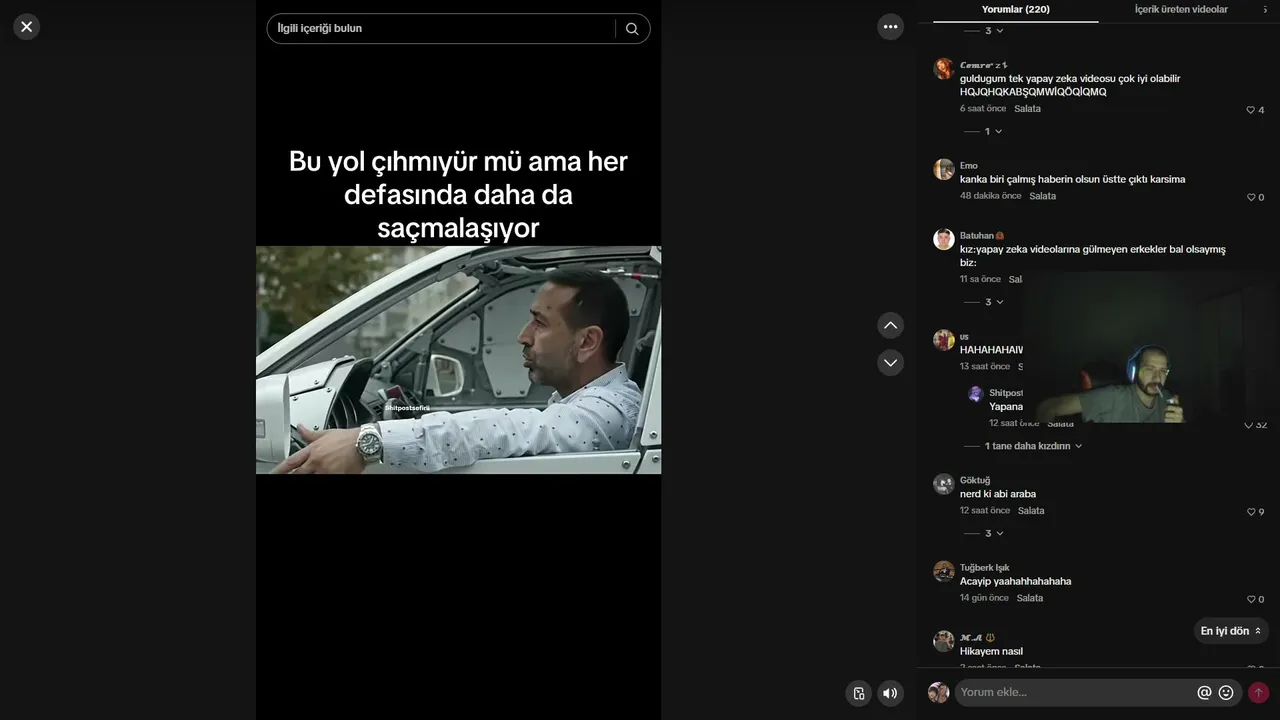Open the Emo username link
This screenshot has width=1280, height=720.
click(969, 166)
